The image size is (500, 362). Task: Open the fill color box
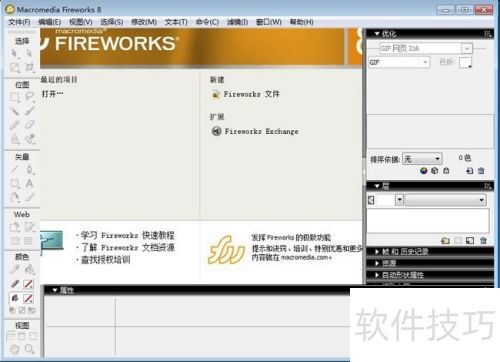(x=28, y=298)
